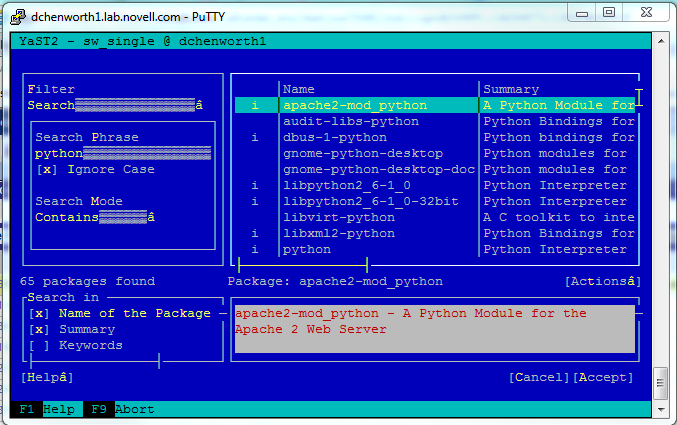Click 'A C toolkit to inte' summary
This screenshot has height=425, width=677.
[559, 217]
